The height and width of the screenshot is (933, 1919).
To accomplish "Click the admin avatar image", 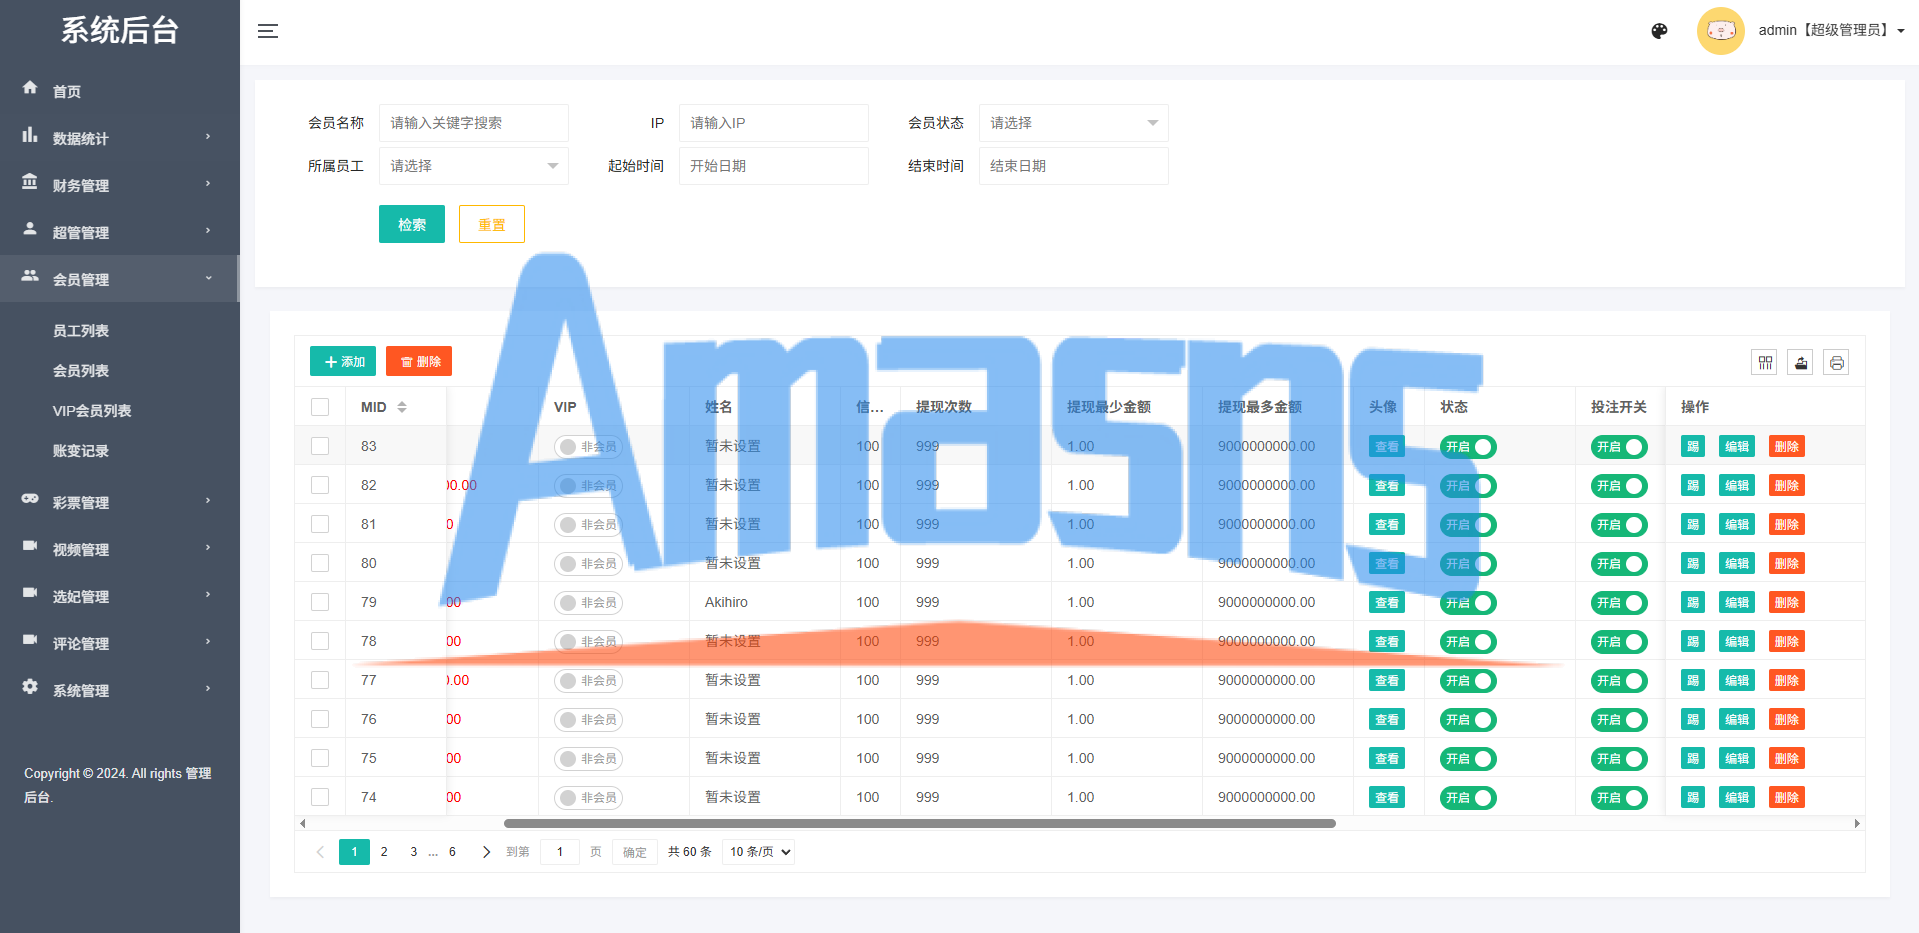I will coord(1720,31).
